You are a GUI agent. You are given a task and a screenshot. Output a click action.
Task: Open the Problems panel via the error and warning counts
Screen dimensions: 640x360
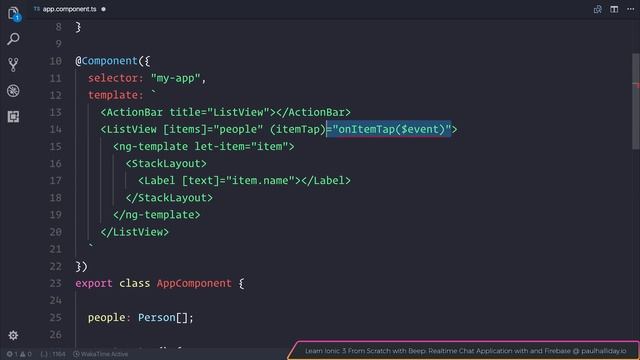[x=19, y=354]
